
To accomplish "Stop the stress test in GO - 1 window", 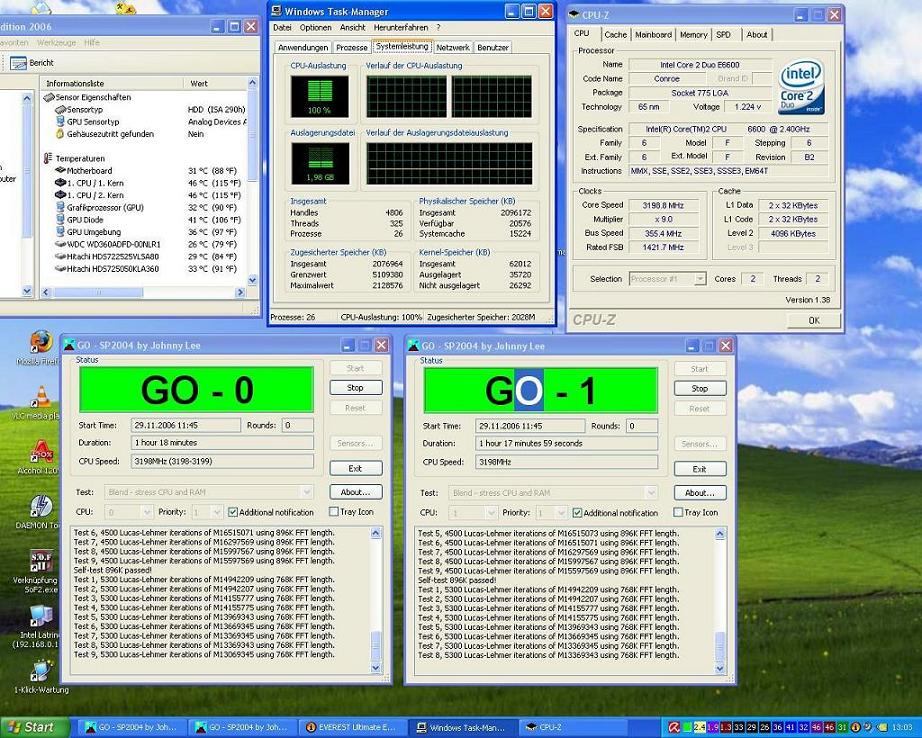I will tap(700, 388).
